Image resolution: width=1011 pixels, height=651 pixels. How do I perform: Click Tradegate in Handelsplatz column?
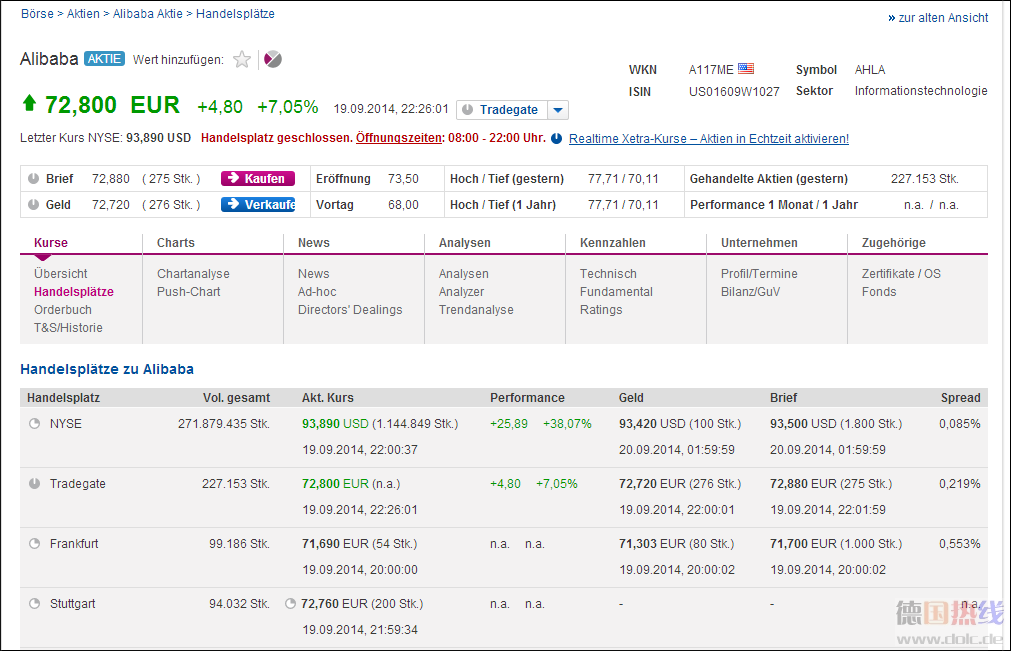(77, 483)
